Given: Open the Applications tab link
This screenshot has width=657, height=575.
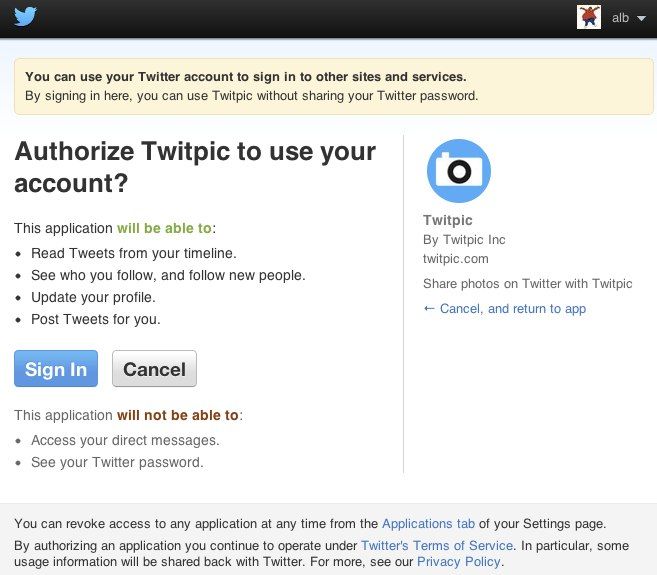Looking at the screenshot, I should (428, 524).
